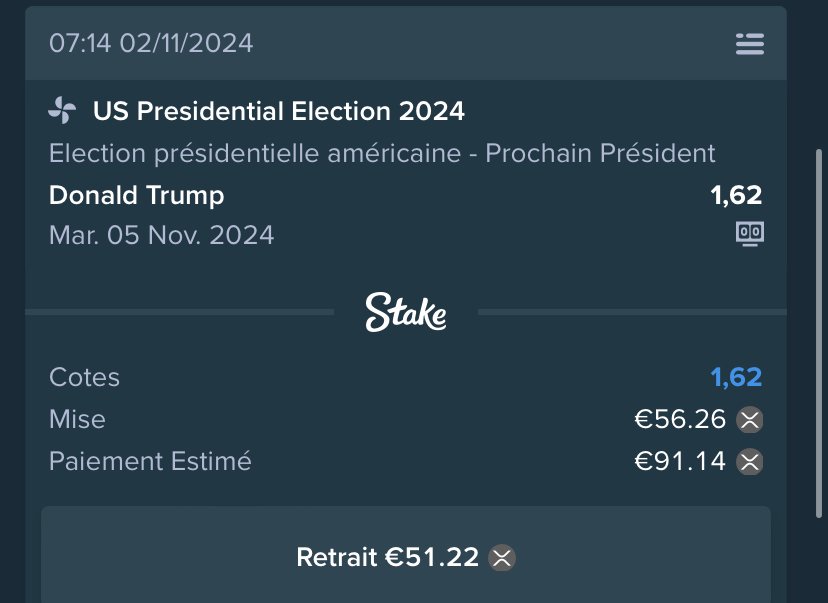The height and width of the screenshot is (603, 828).
Task: Click the currency icon beside €91.14
Action: (x=750, y=462)
